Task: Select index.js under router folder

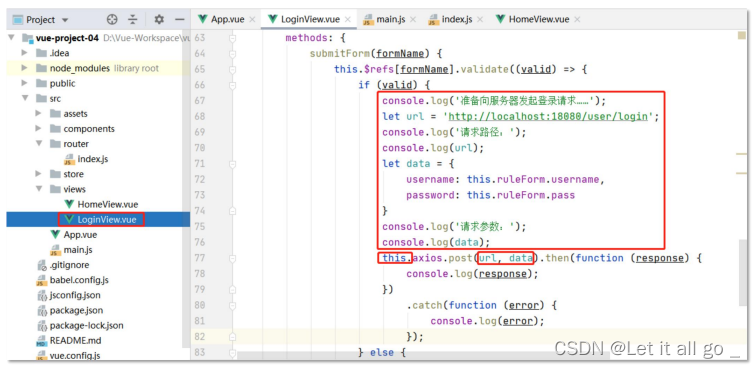Action: coord(92,158)
